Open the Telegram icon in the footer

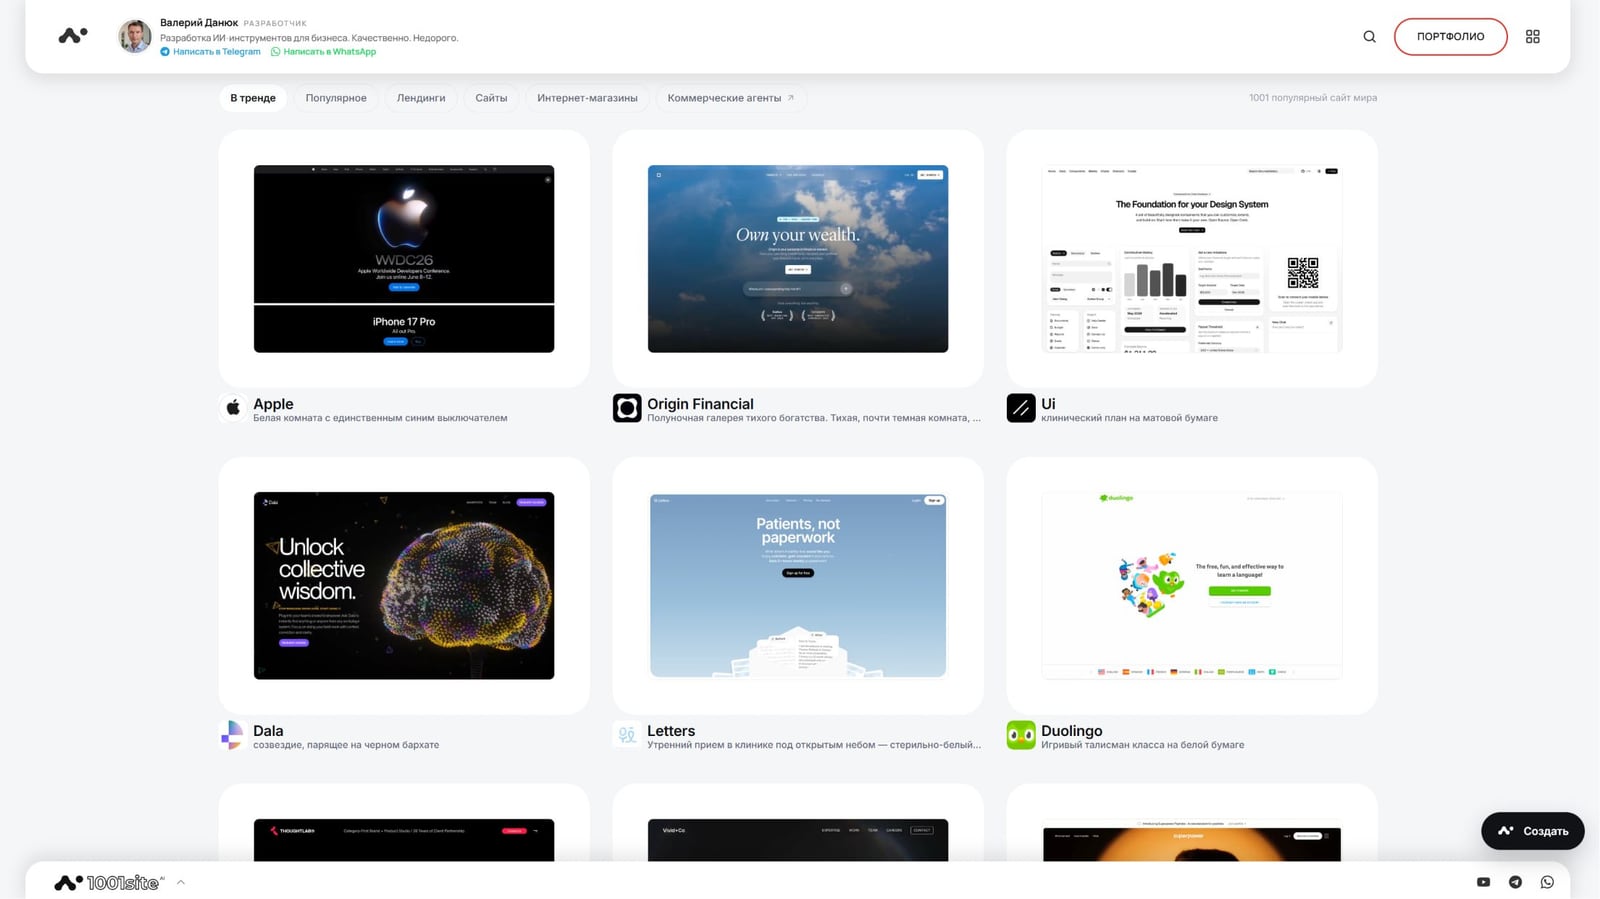click(x=1515, y=882)
